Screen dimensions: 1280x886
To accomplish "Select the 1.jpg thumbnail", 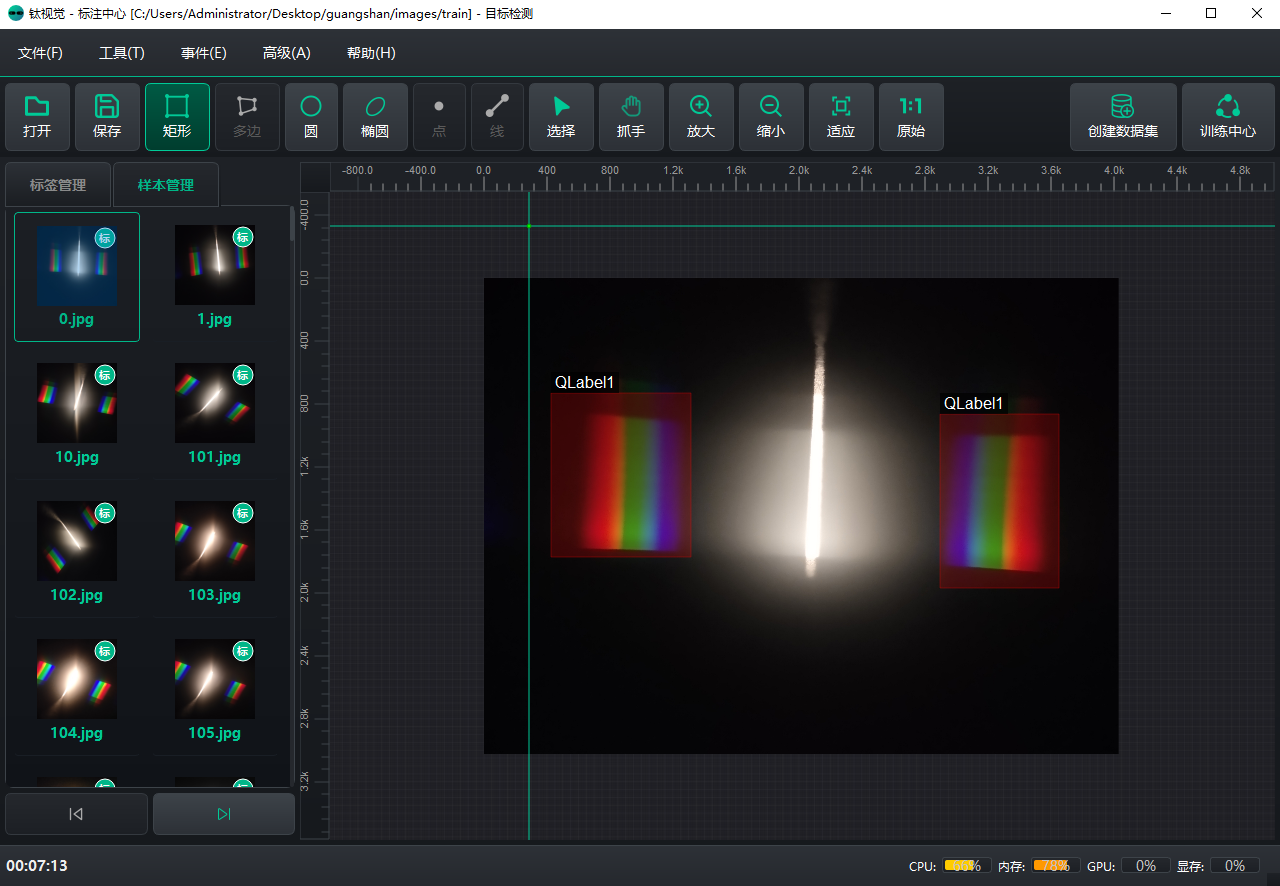I will tap(215, 265).
